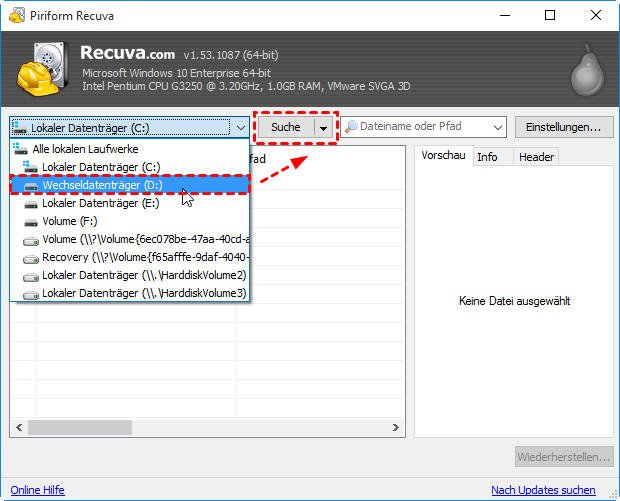This screenshot has width=620, height=501.
Task: Start scan with Suche button
Action: click(x=286, y=127)
